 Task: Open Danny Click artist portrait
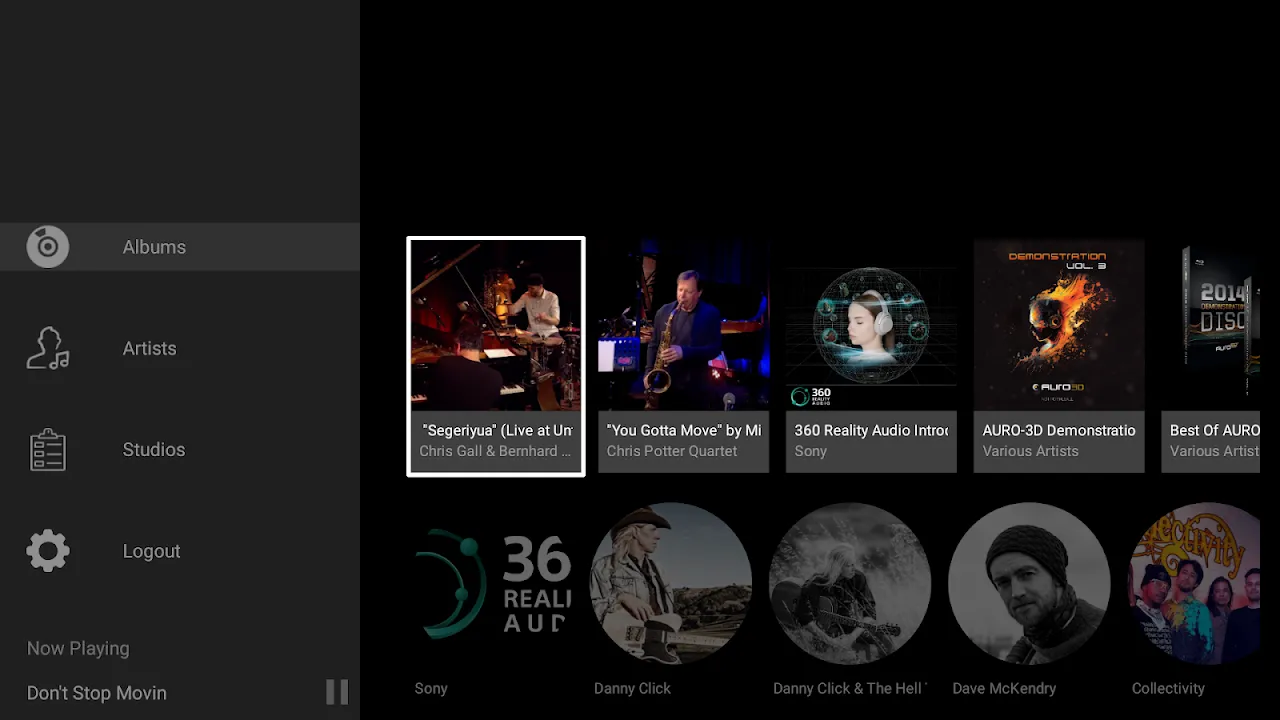671,585
